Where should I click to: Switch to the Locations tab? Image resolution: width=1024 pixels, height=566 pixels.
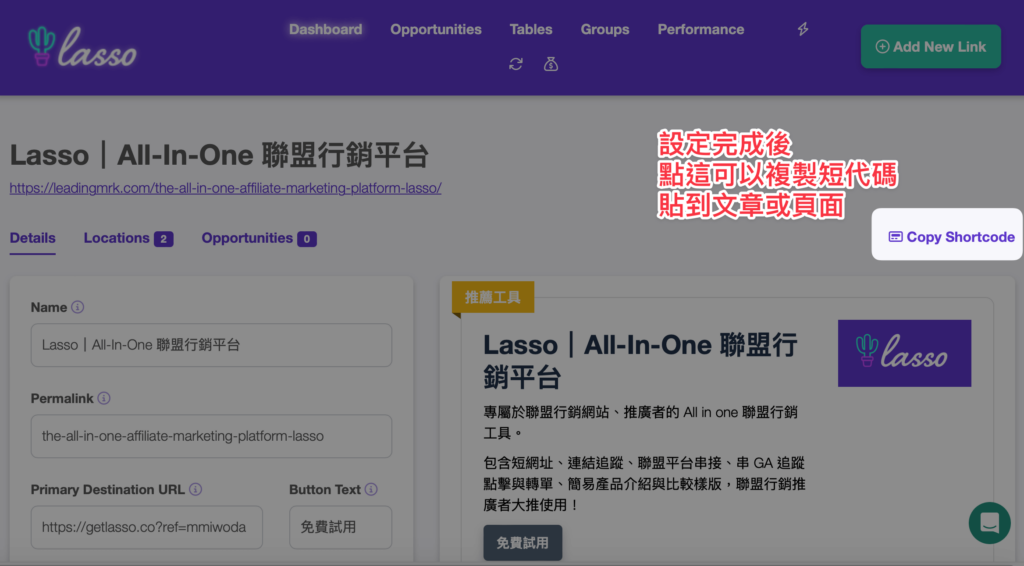coord(128,238)
